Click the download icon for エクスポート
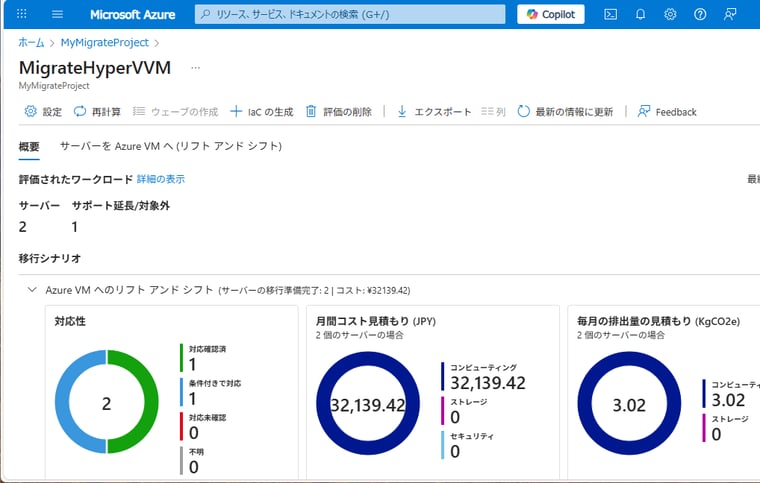The width and height of the screenshot is (760, 483). [x=402, y=111]
